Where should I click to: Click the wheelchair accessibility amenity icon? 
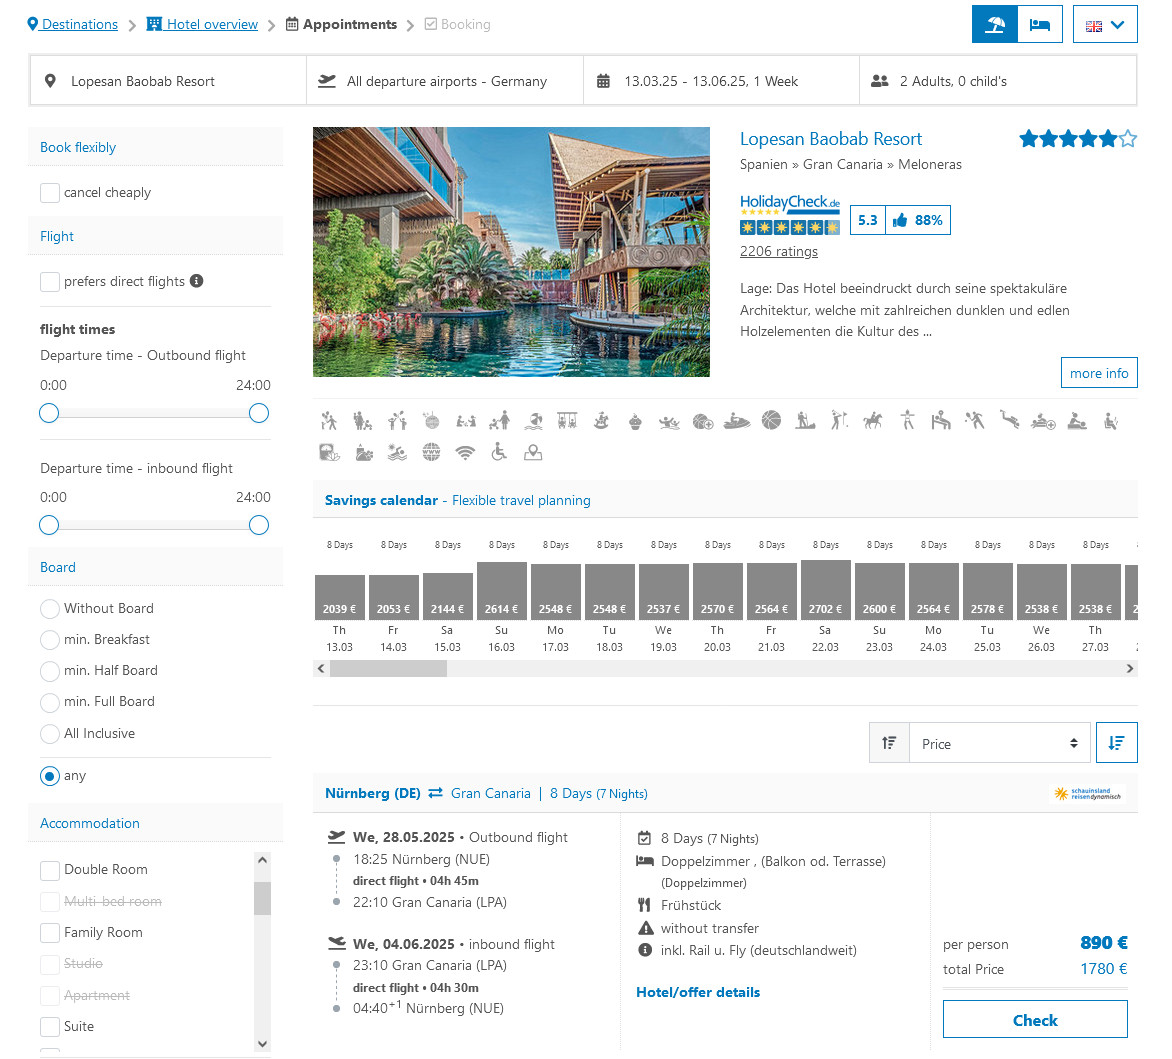pyautogui.click(x=499, y=451)
